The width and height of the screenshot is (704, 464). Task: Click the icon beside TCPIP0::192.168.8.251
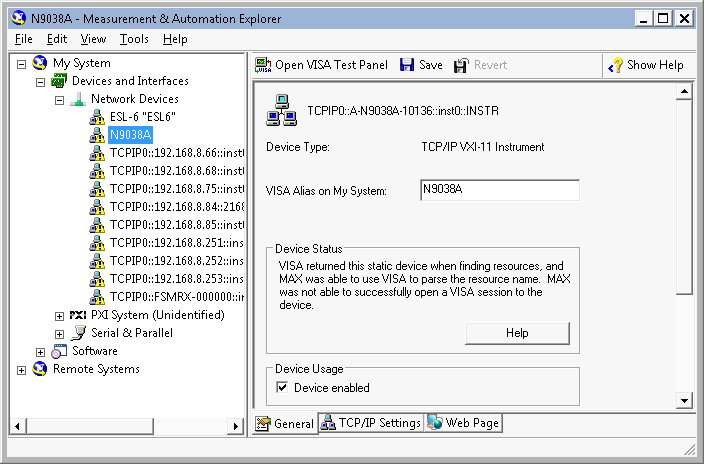click(97, 243)
